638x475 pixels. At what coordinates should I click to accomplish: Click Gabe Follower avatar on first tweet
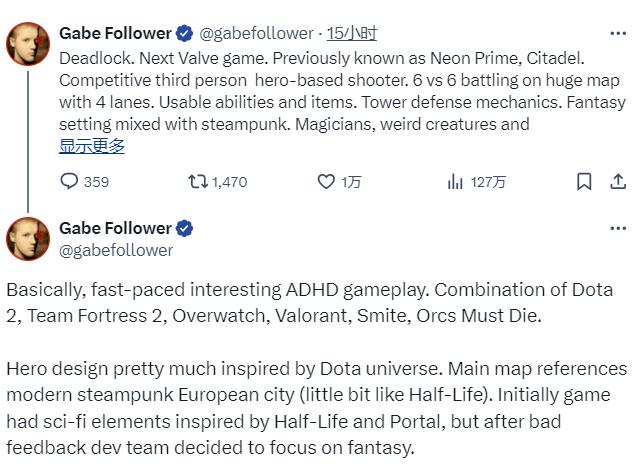coord(28,45)
